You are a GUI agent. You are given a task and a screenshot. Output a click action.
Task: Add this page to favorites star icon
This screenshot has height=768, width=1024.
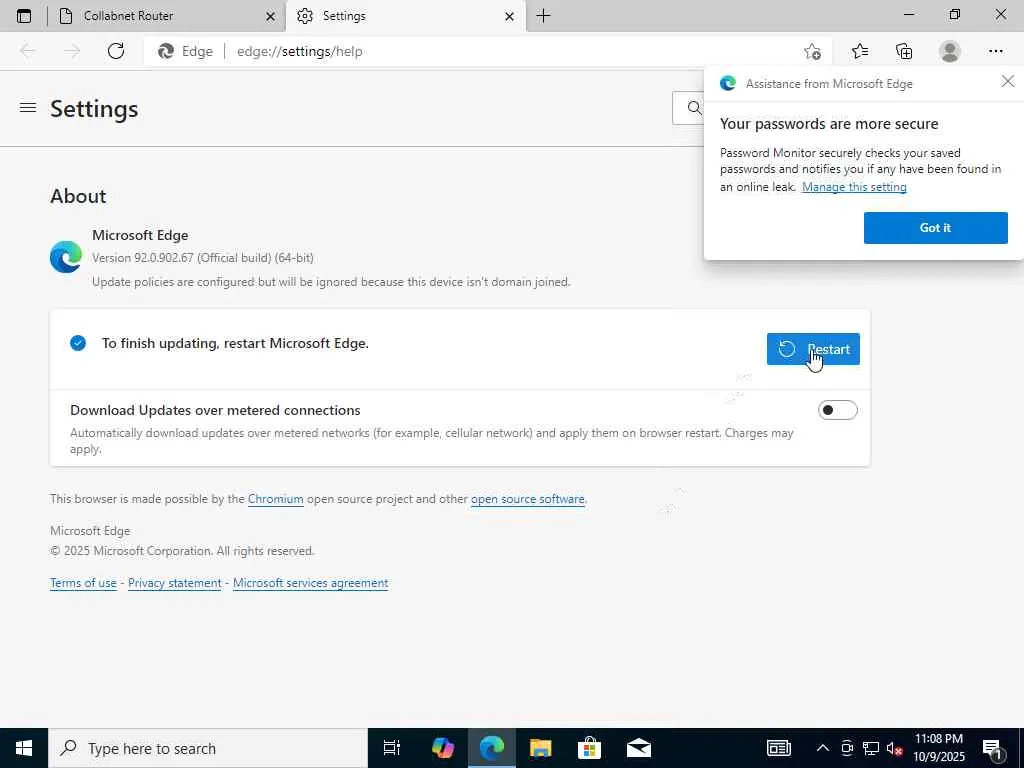pos(812,51)
